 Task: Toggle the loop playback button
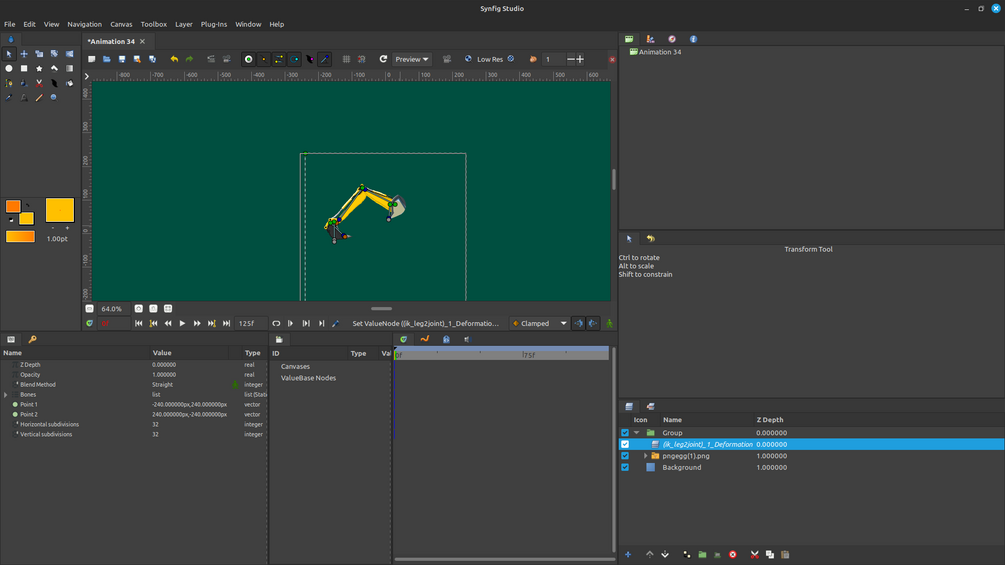coord(276,323)
